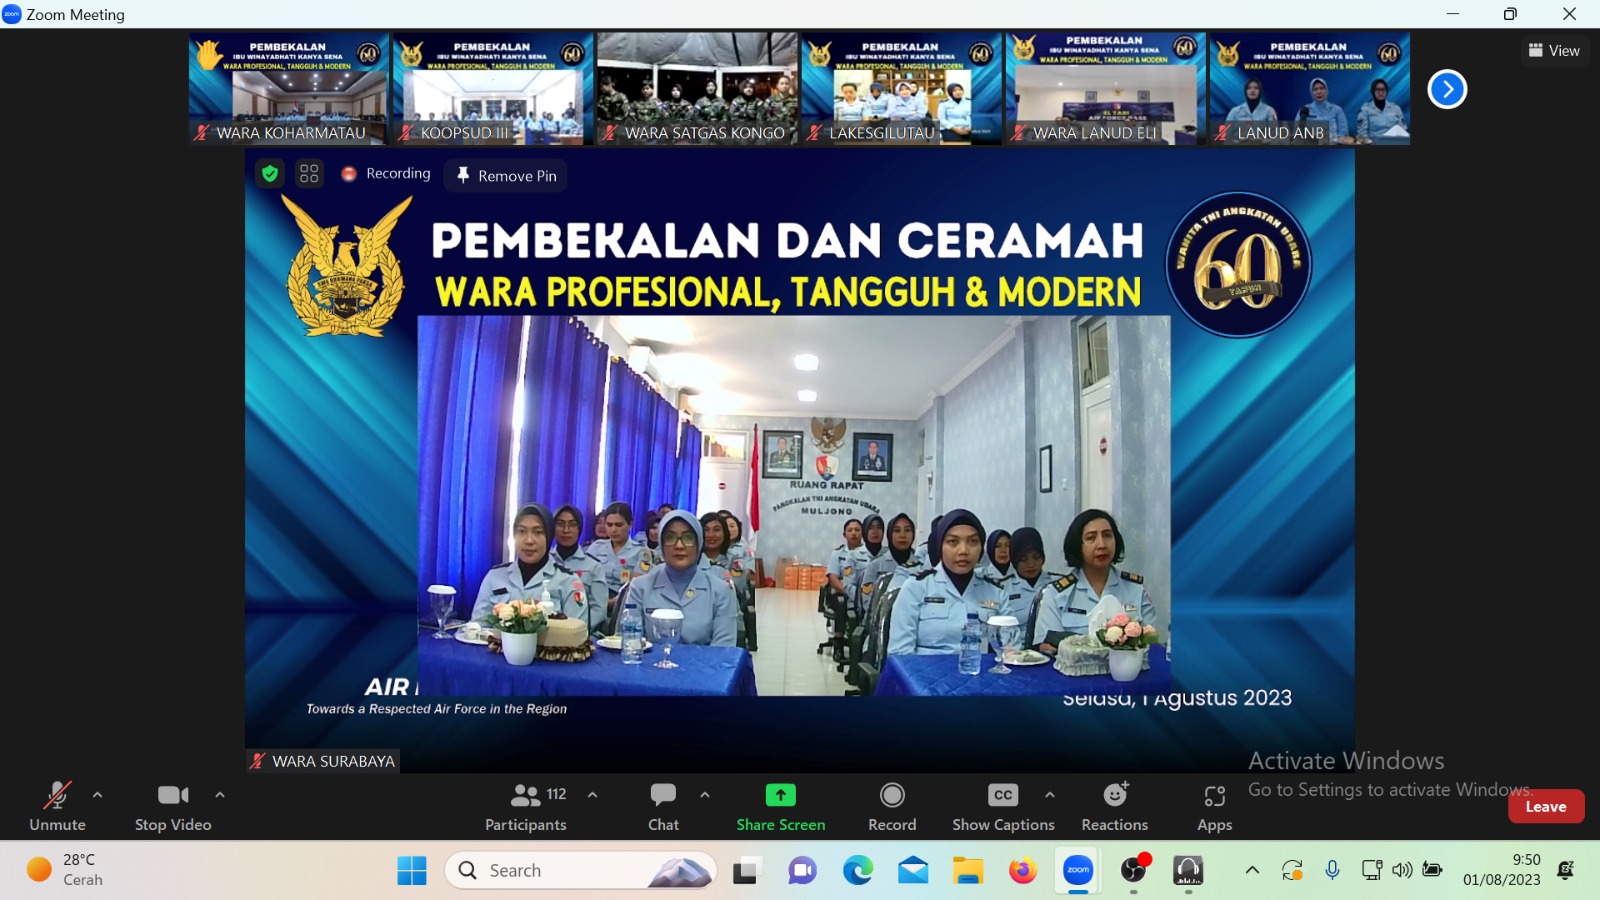Viewport: 1600px width, 900px height.
Task: Click the taskbar Search box
Action: (x=581, y=871)
